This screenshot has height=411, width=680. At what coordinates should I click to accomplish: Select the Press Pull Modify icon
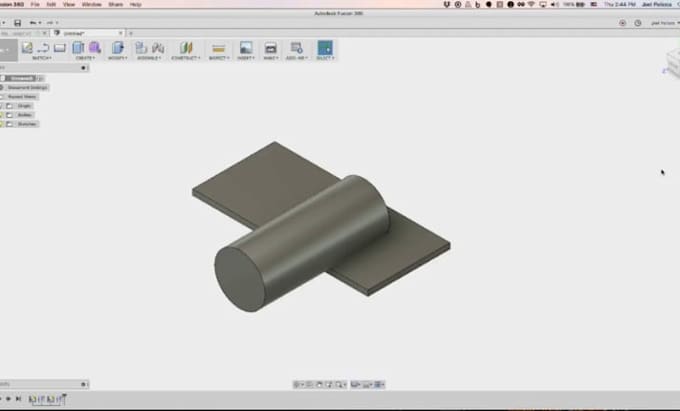pos(118,48)
